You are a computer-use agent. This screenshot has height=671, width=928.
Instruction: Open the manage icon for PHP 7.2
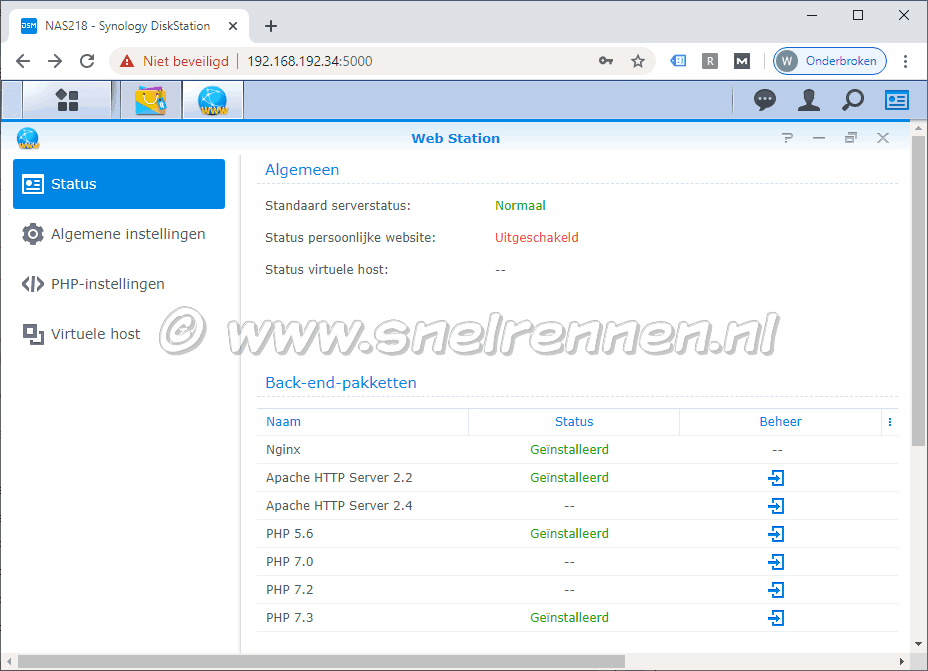click(x=776, y=590)
